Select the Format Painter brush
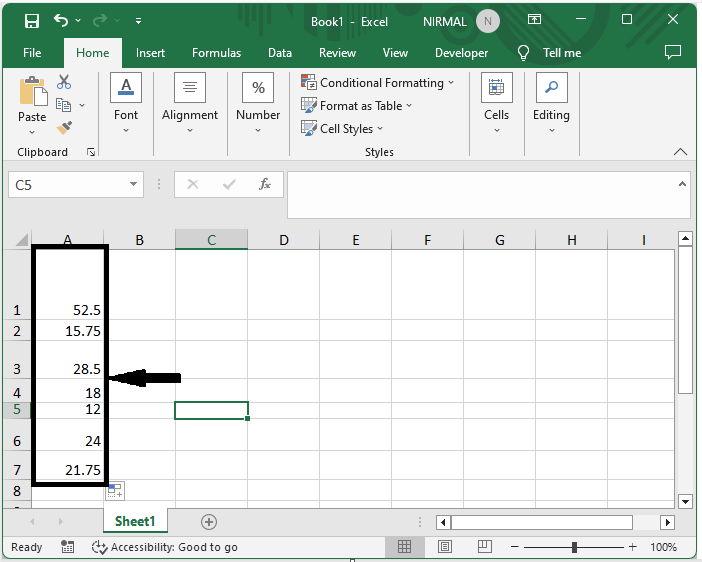 64,128
